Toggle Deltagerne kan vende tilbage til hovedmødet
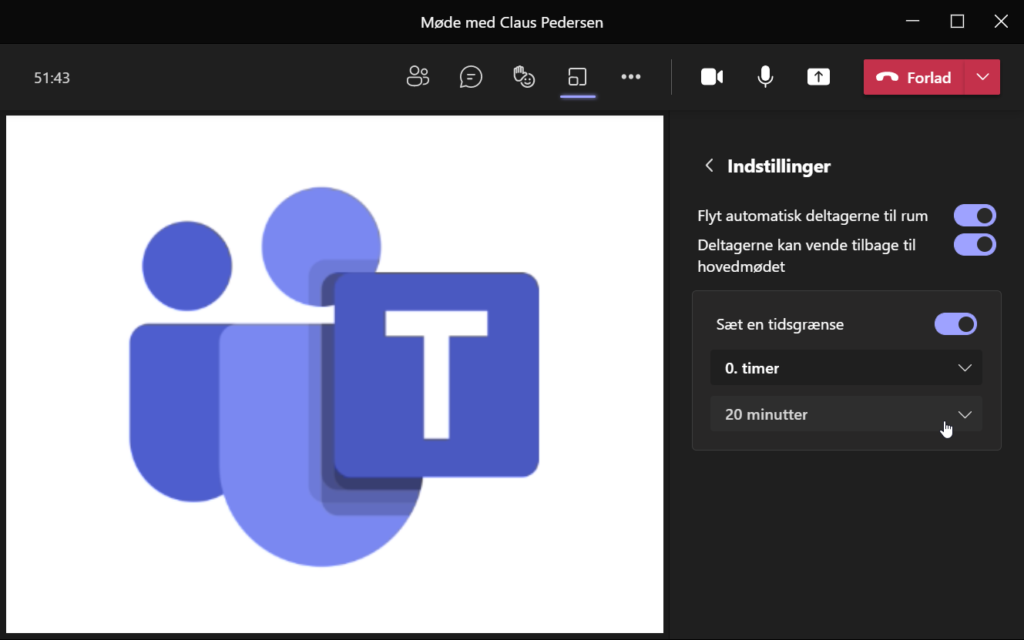1024x640 pixels. pos(974,245)
